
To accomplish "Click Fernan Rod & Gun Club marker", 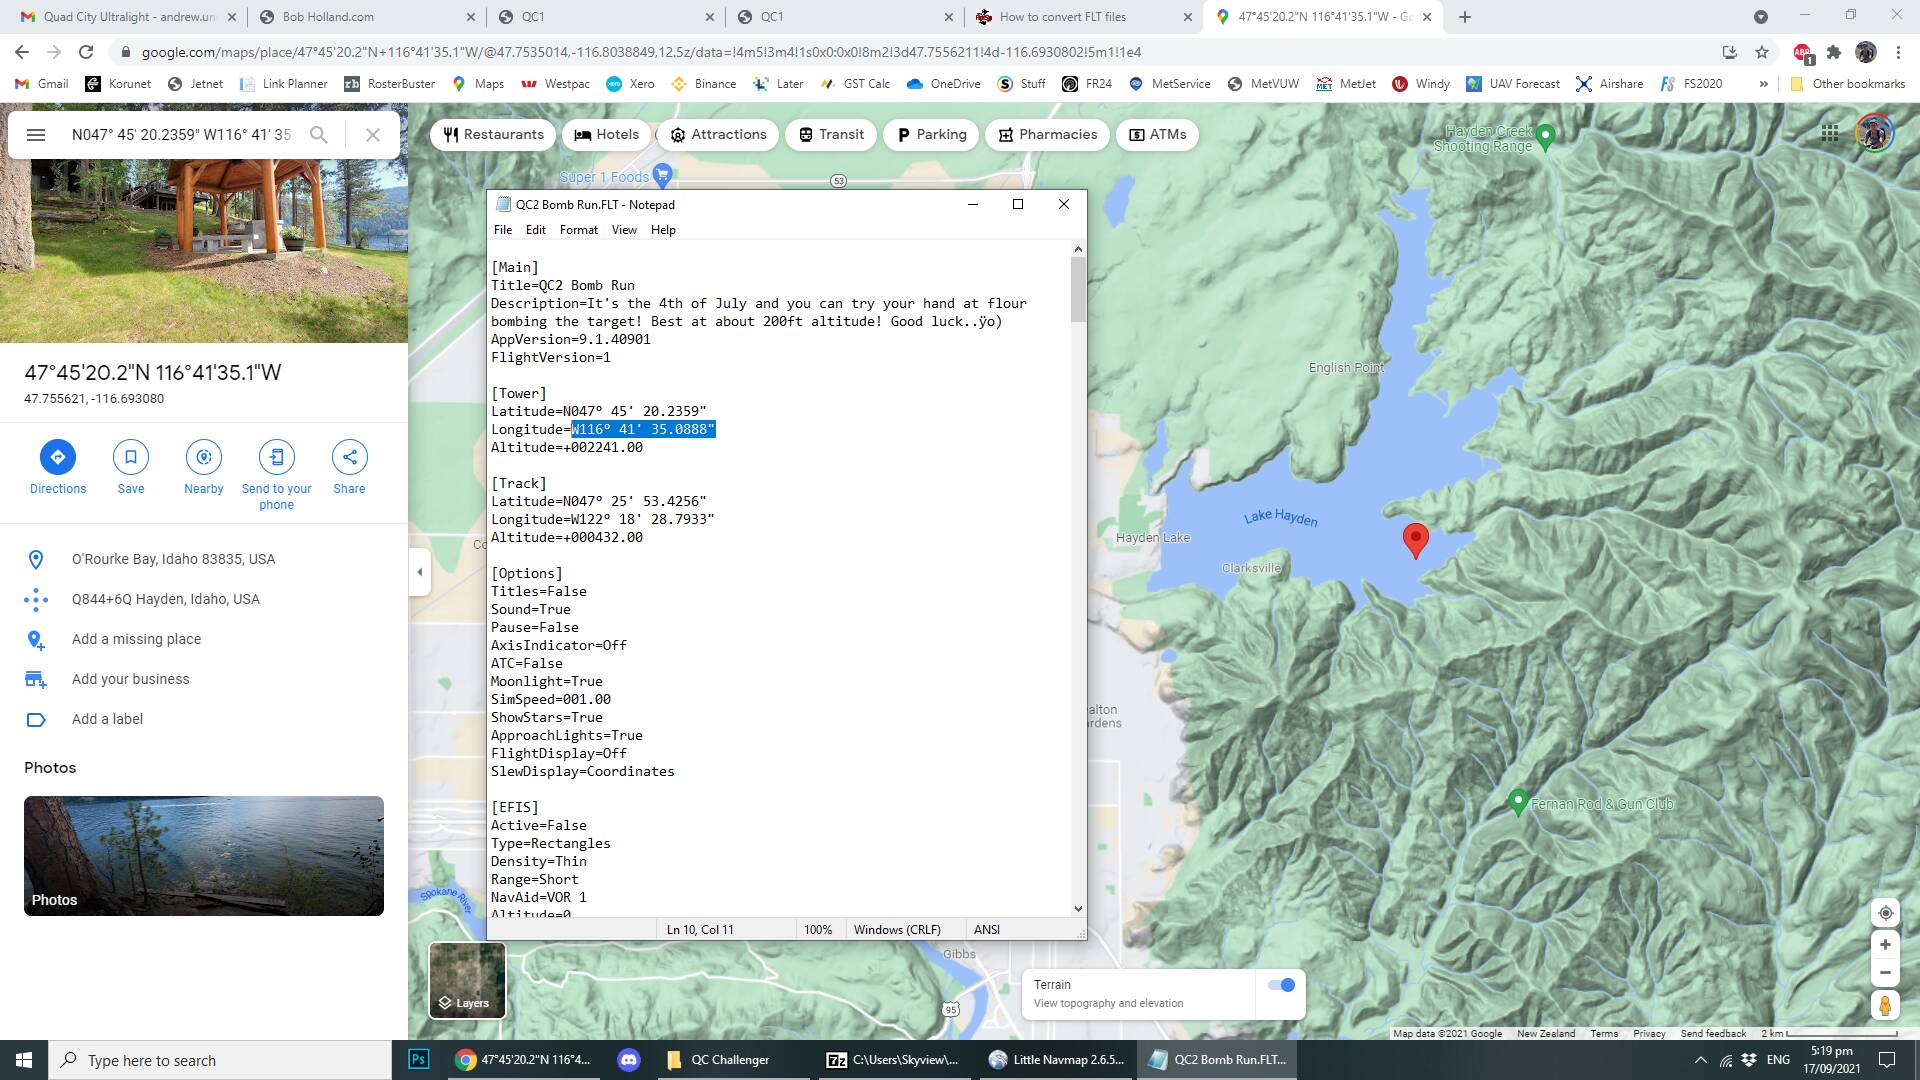I will point(1518,802).
